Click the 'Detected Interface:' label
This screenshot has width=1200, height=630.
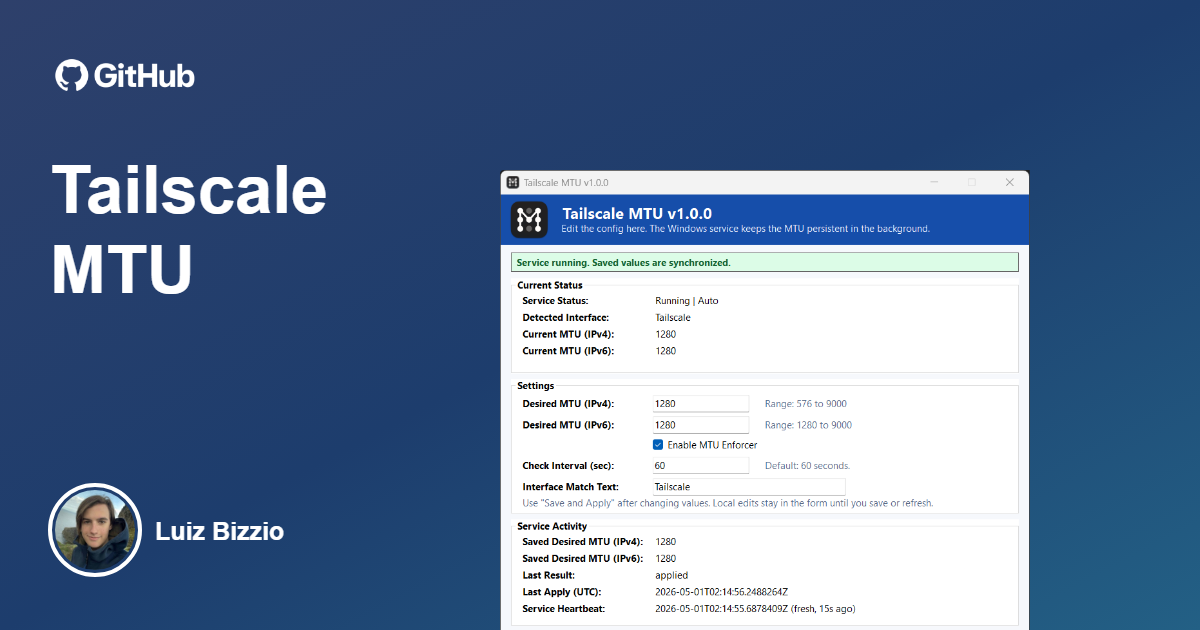pos(565,318)
